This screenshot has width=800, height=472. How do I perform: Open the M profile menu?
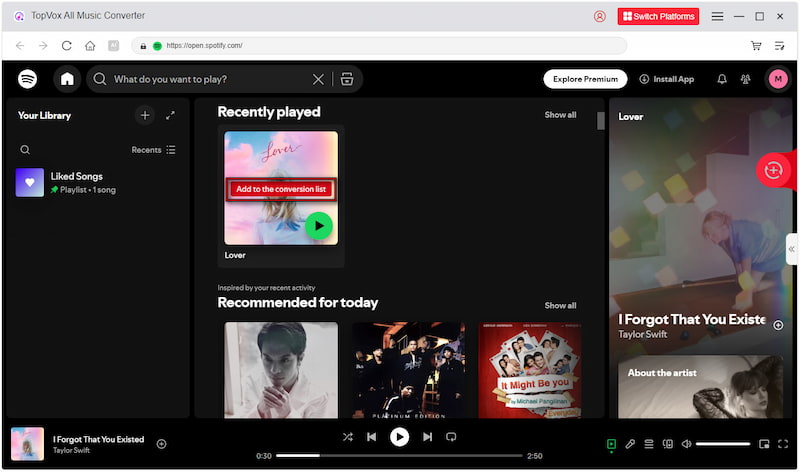[x=778, y=79]
